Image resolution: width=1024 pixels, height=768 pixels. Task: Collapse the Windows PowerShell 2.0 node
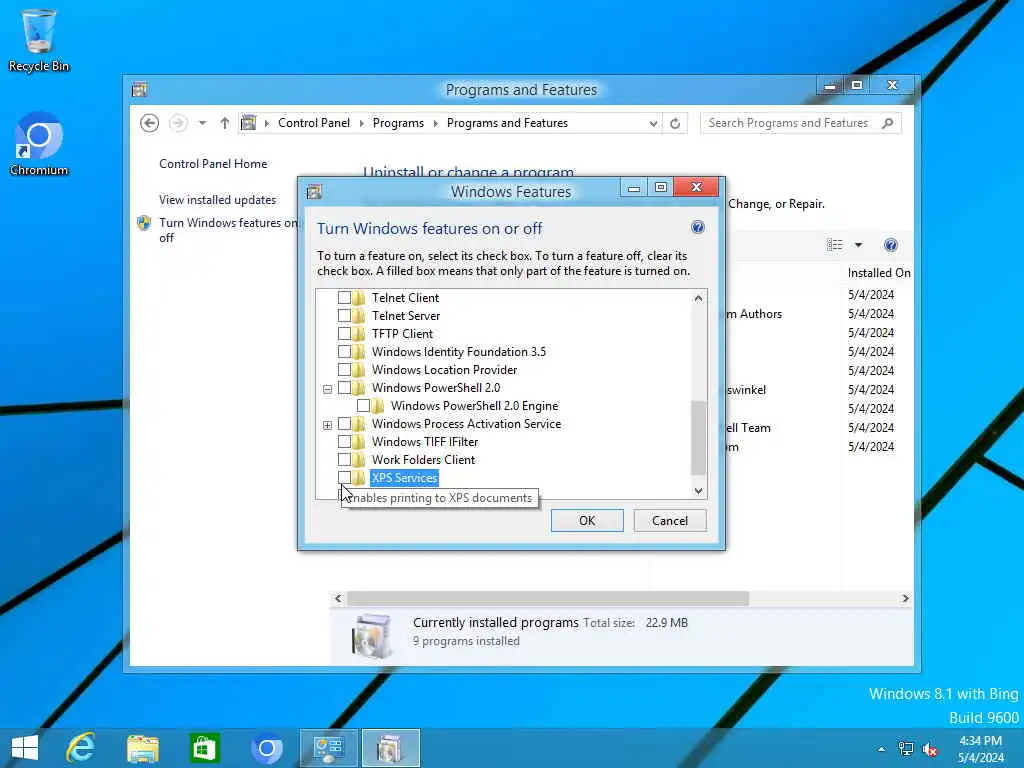pyautogui.click(x=327, y=389)
